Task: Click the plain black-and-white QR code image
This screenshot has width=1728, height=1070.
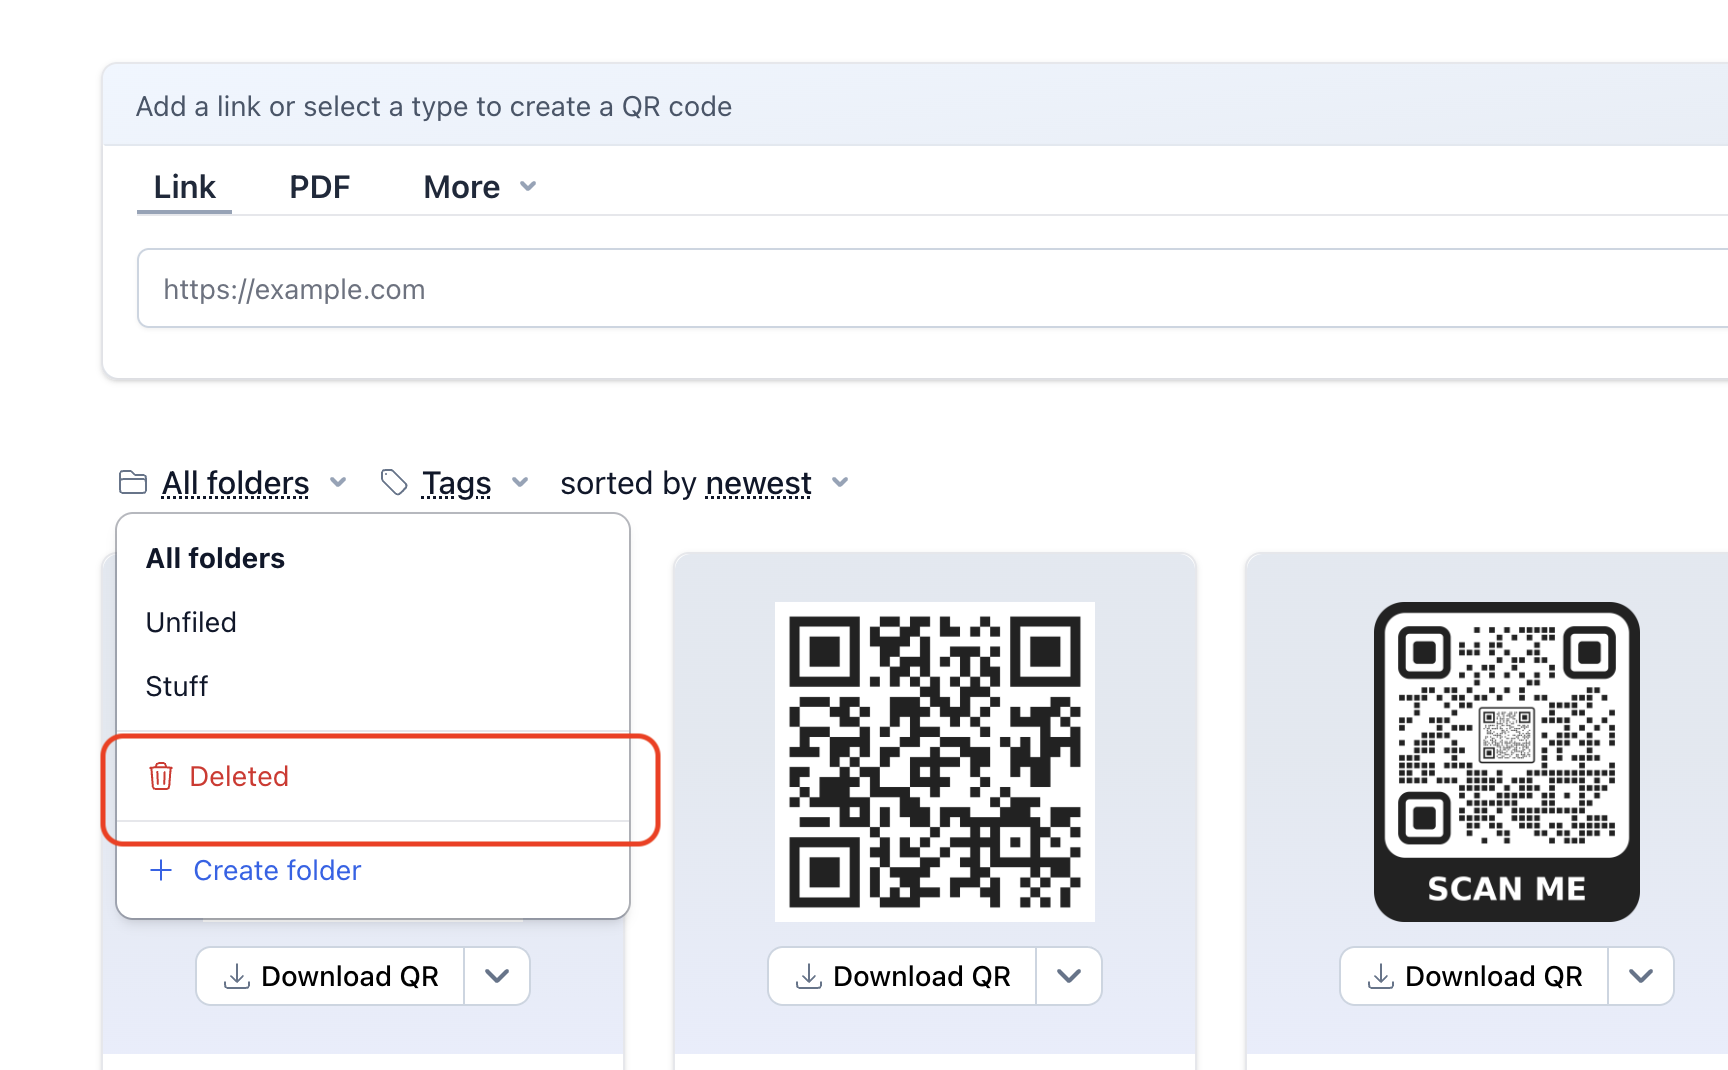Action: [x=935, y=762]
